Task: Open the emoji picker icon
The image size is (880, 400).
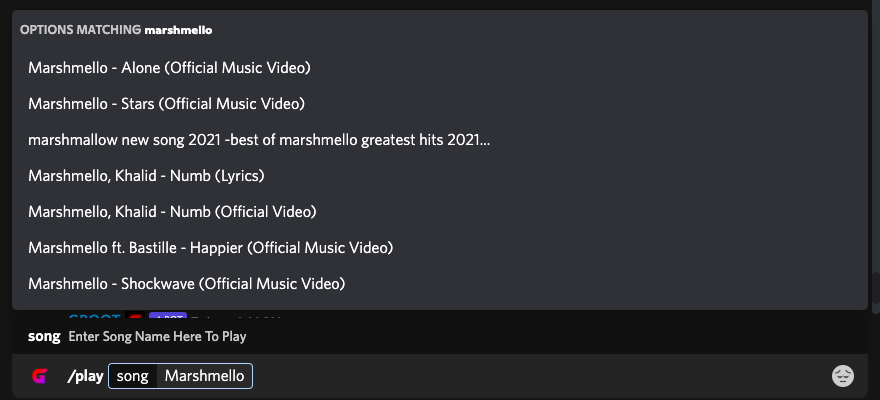Action: click(x=843, y=376)
